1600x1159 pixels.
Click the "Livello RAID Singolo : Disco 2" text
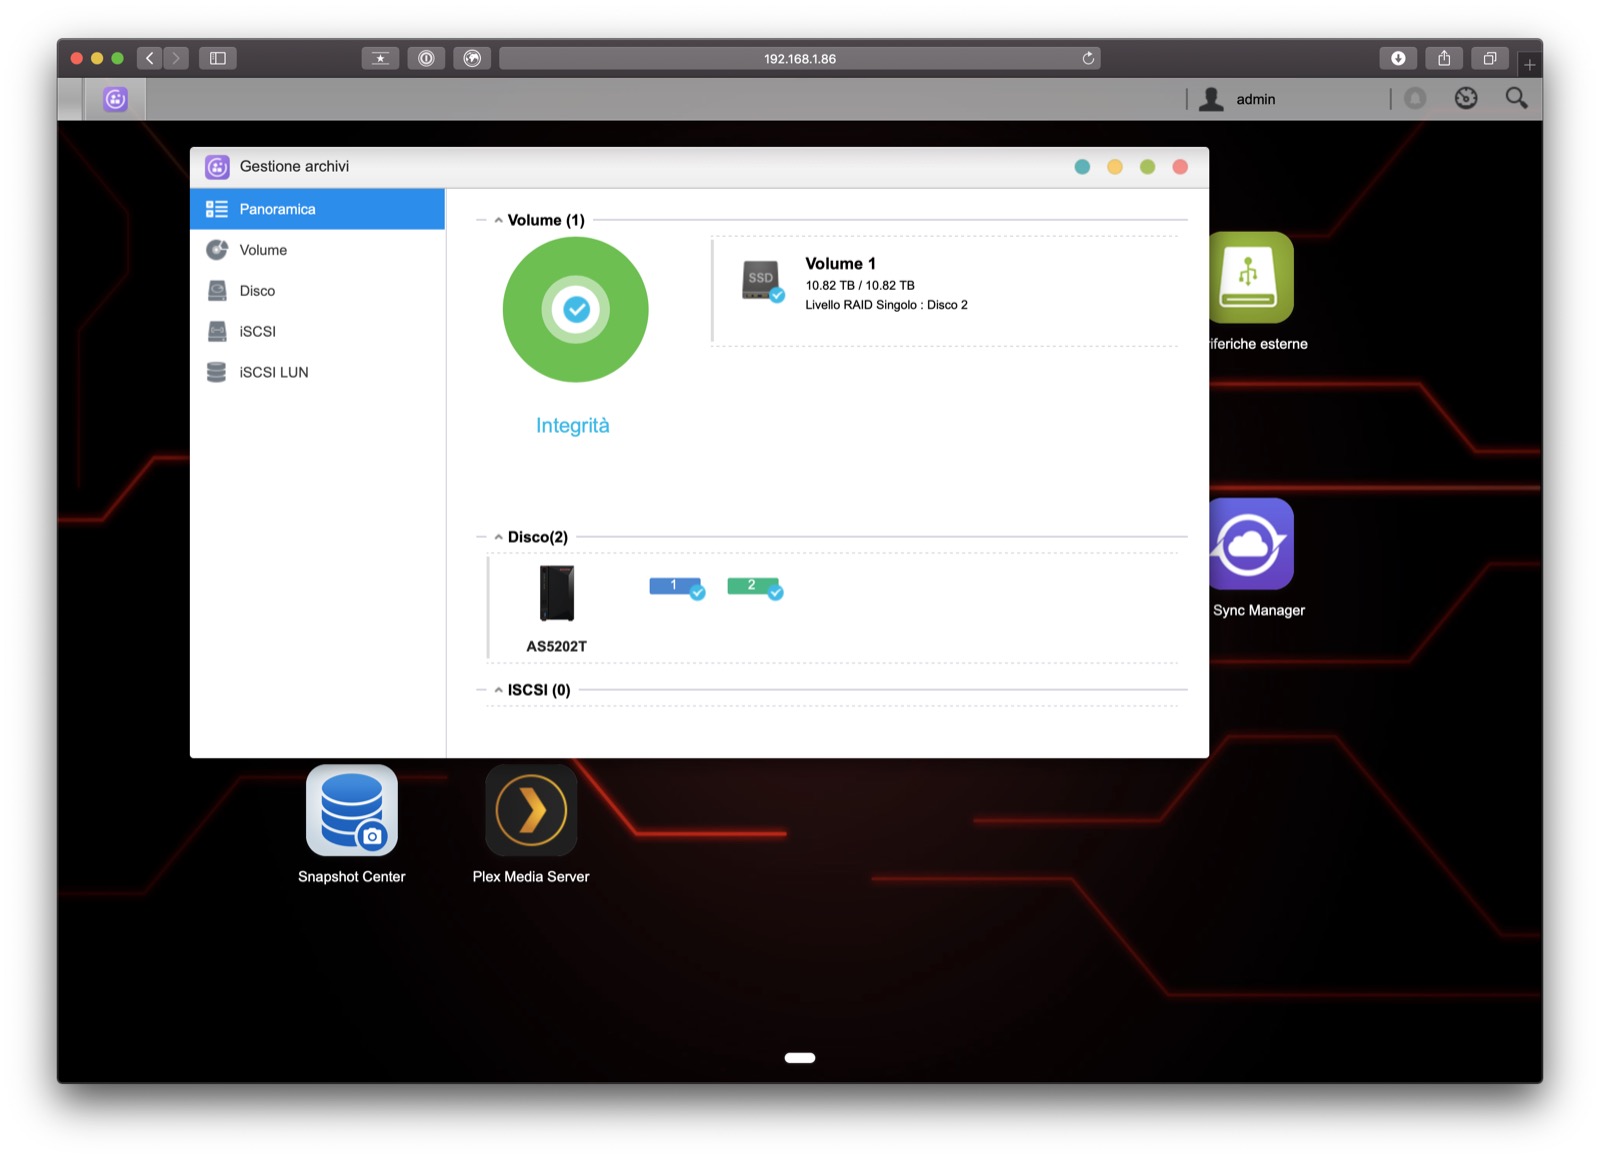click(x=886, y=305)
